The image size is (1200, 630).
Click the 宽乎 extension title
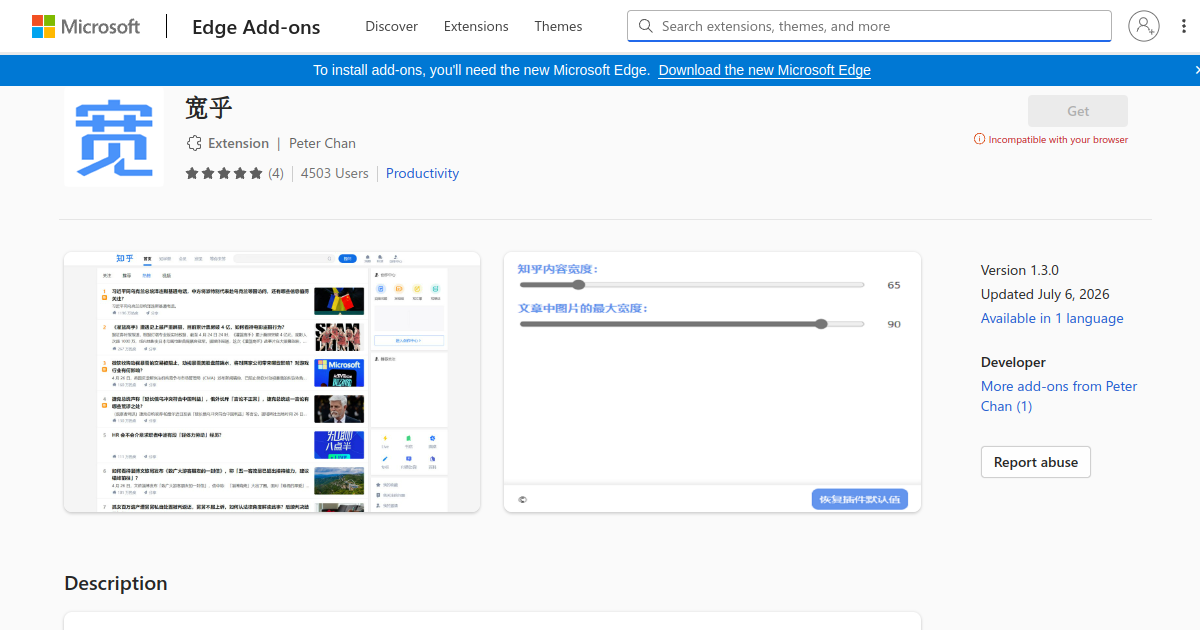coord(208,106)
